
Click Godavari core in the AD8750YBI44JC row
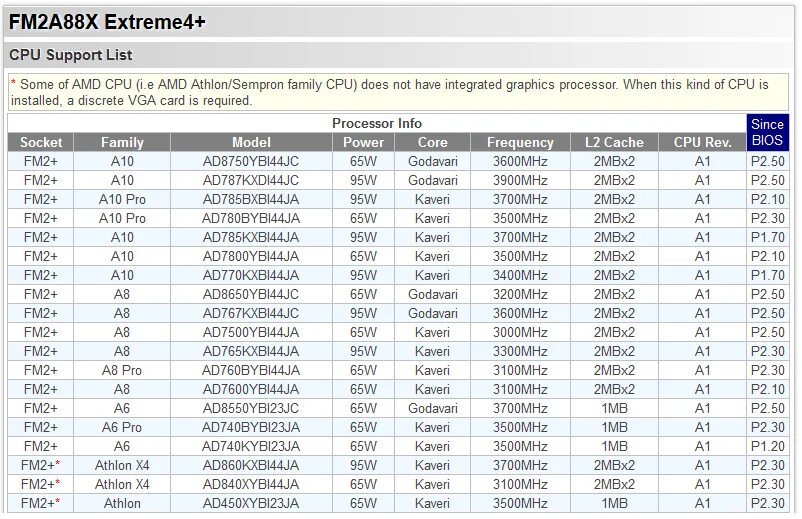(433, 162)
